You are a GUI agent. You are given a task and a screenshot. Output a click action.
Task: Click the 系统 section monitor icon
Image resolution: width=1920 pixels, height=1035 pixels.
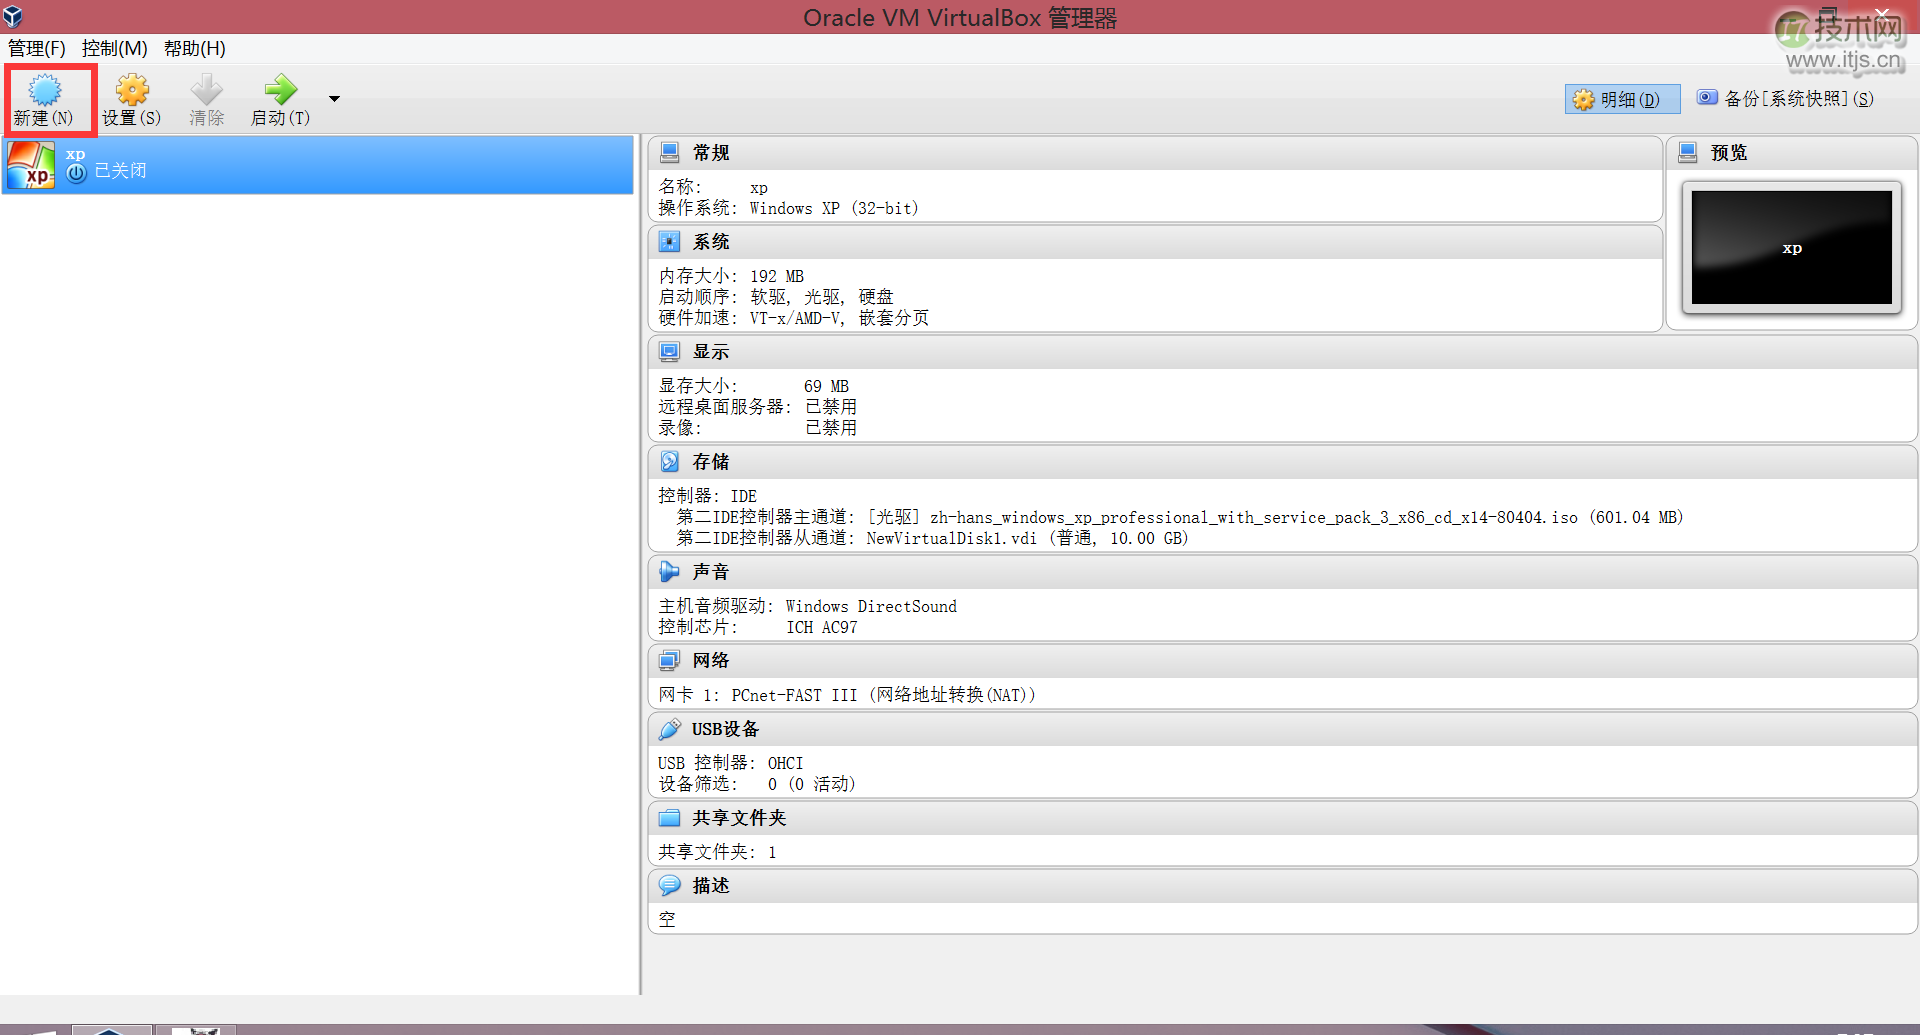click(670, 241)
